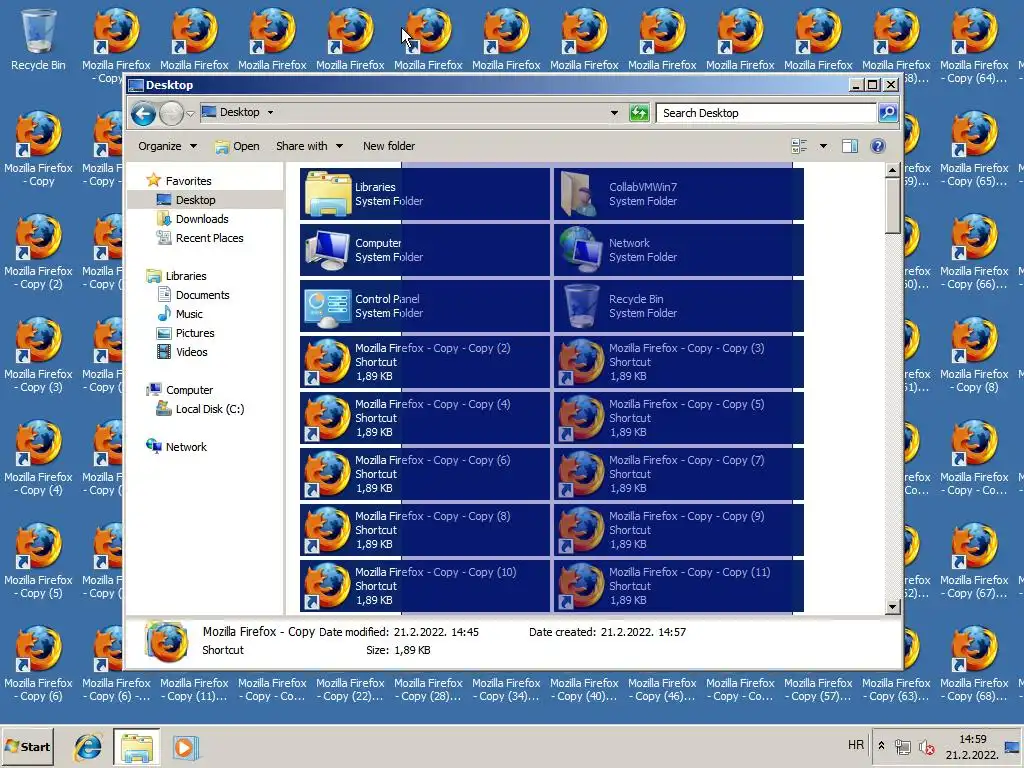The height and width of the screenshot is (768, 1024).
Task: Select Mozilla Firefox - Copy - Copy (3) shortcut
Action: [x=679, y=362]
